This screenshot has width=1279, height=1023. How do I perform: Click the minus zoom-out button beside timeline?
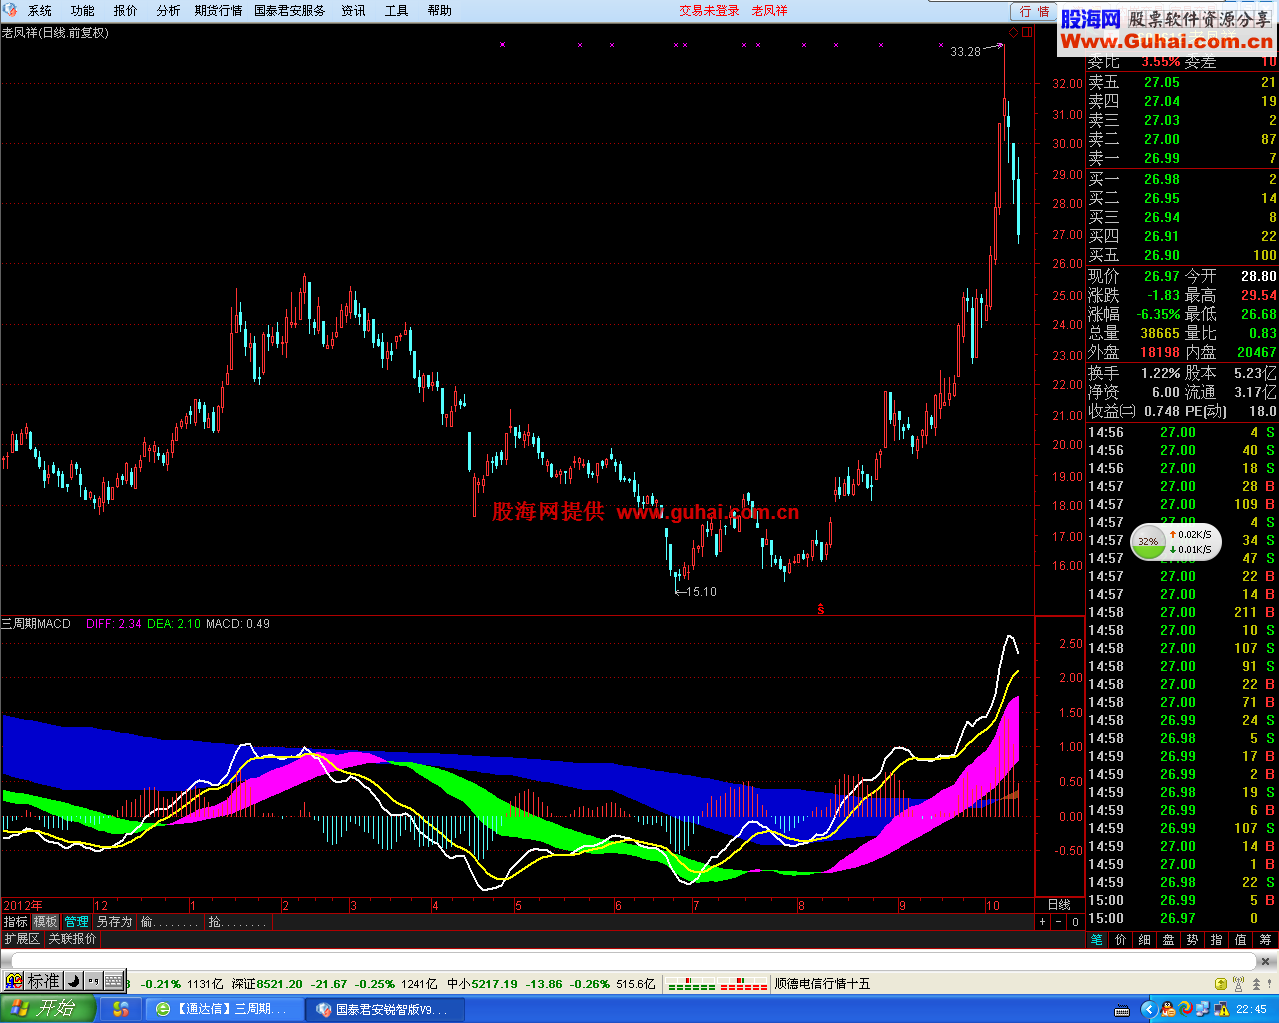coord(1059,921)
